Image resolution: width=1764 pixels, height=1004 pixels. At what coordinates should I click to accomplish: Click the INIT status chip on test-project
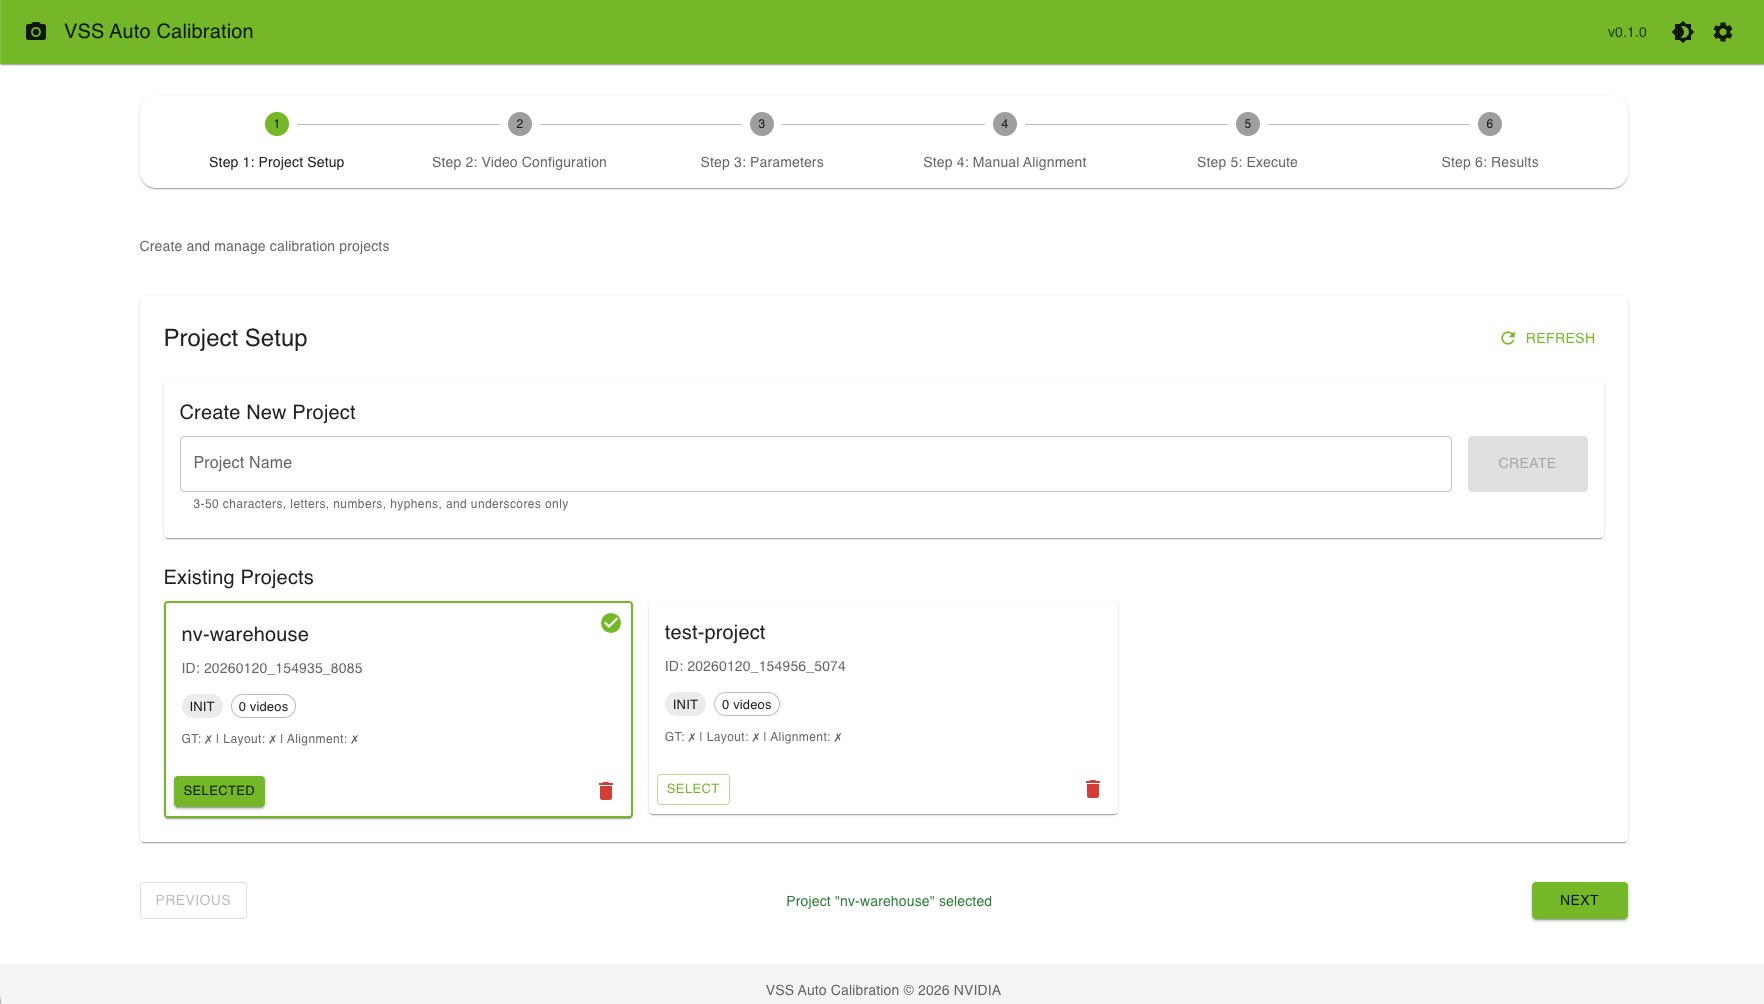coord(685,704)
